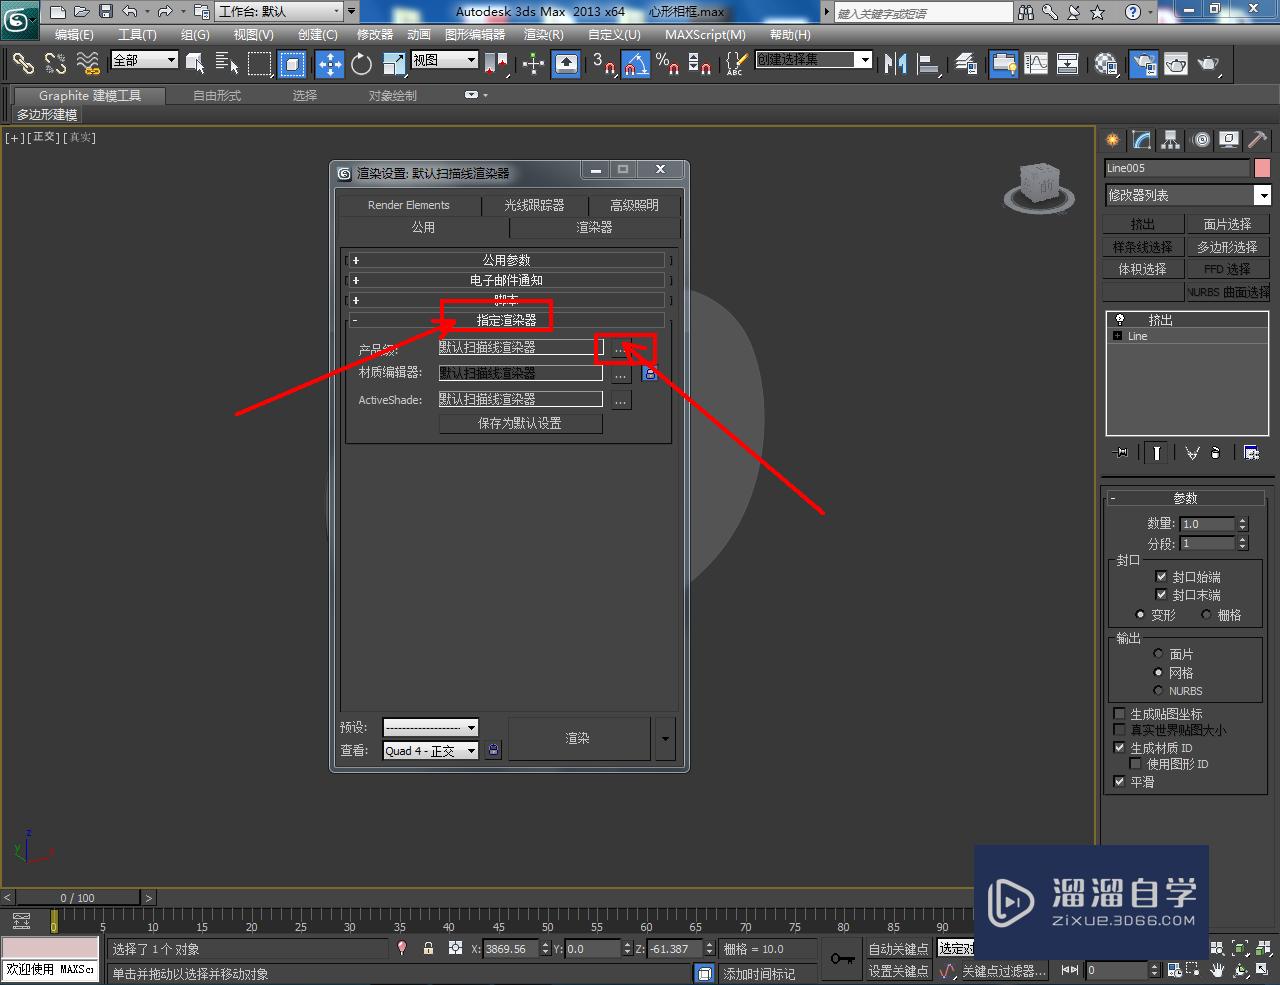Click Configure Modifier Sets icon

(1251, 453)
